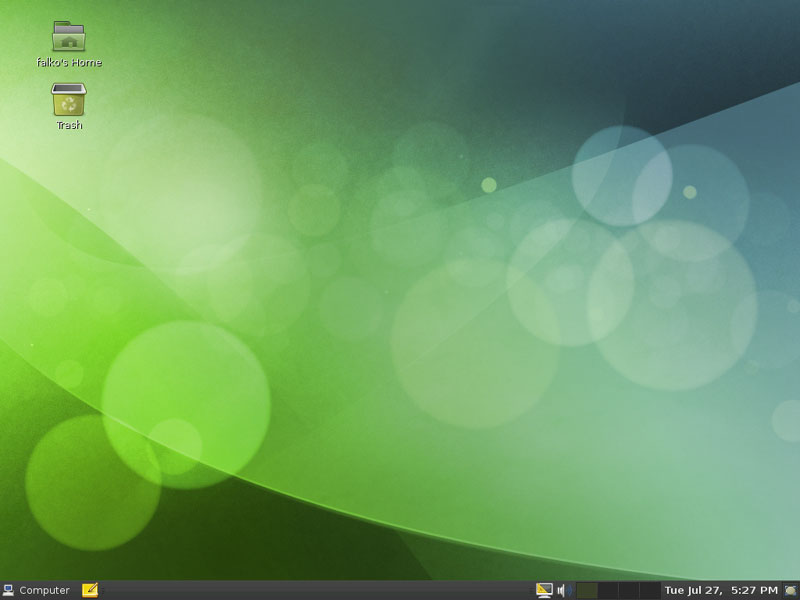
Task: Switch to the third workspace
Action: click(x=629, y=590)
